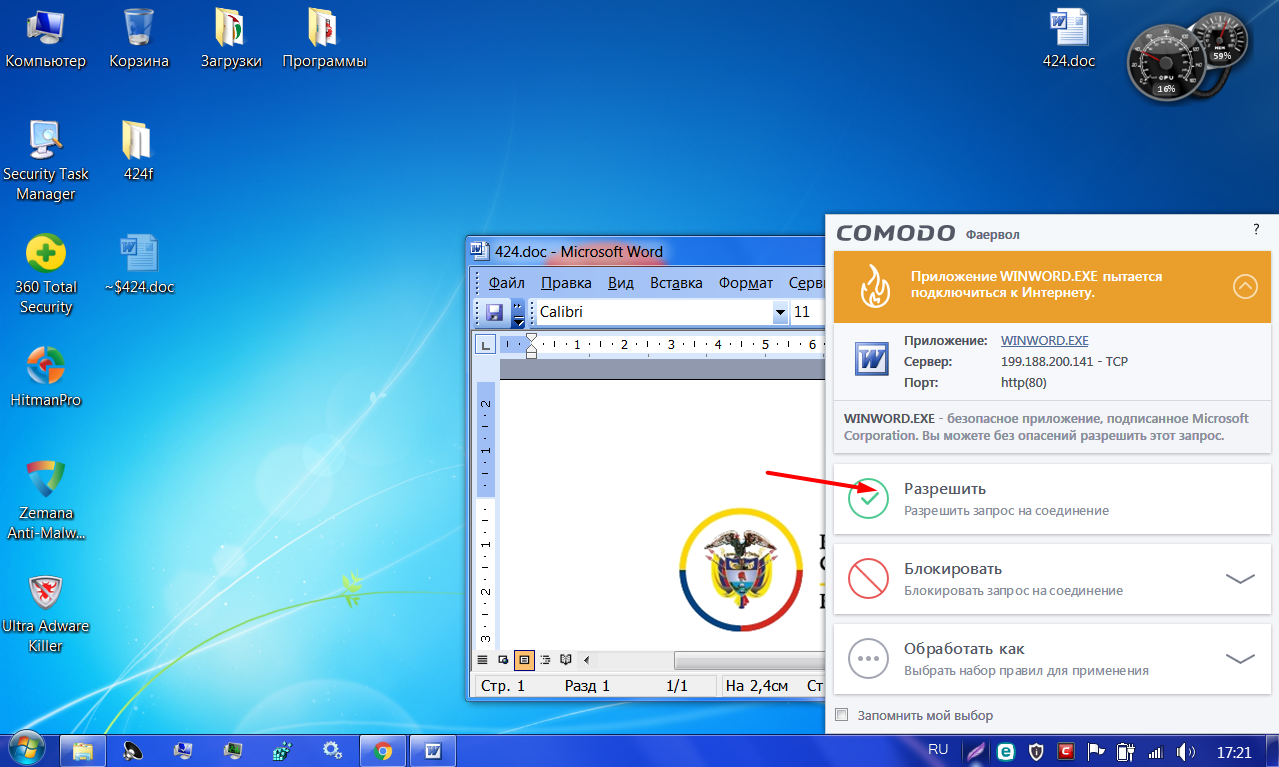This screenshot has width=1279, height=767.
Task: Select the ~$424.doc file icon
Action: (x=139, y=265)
